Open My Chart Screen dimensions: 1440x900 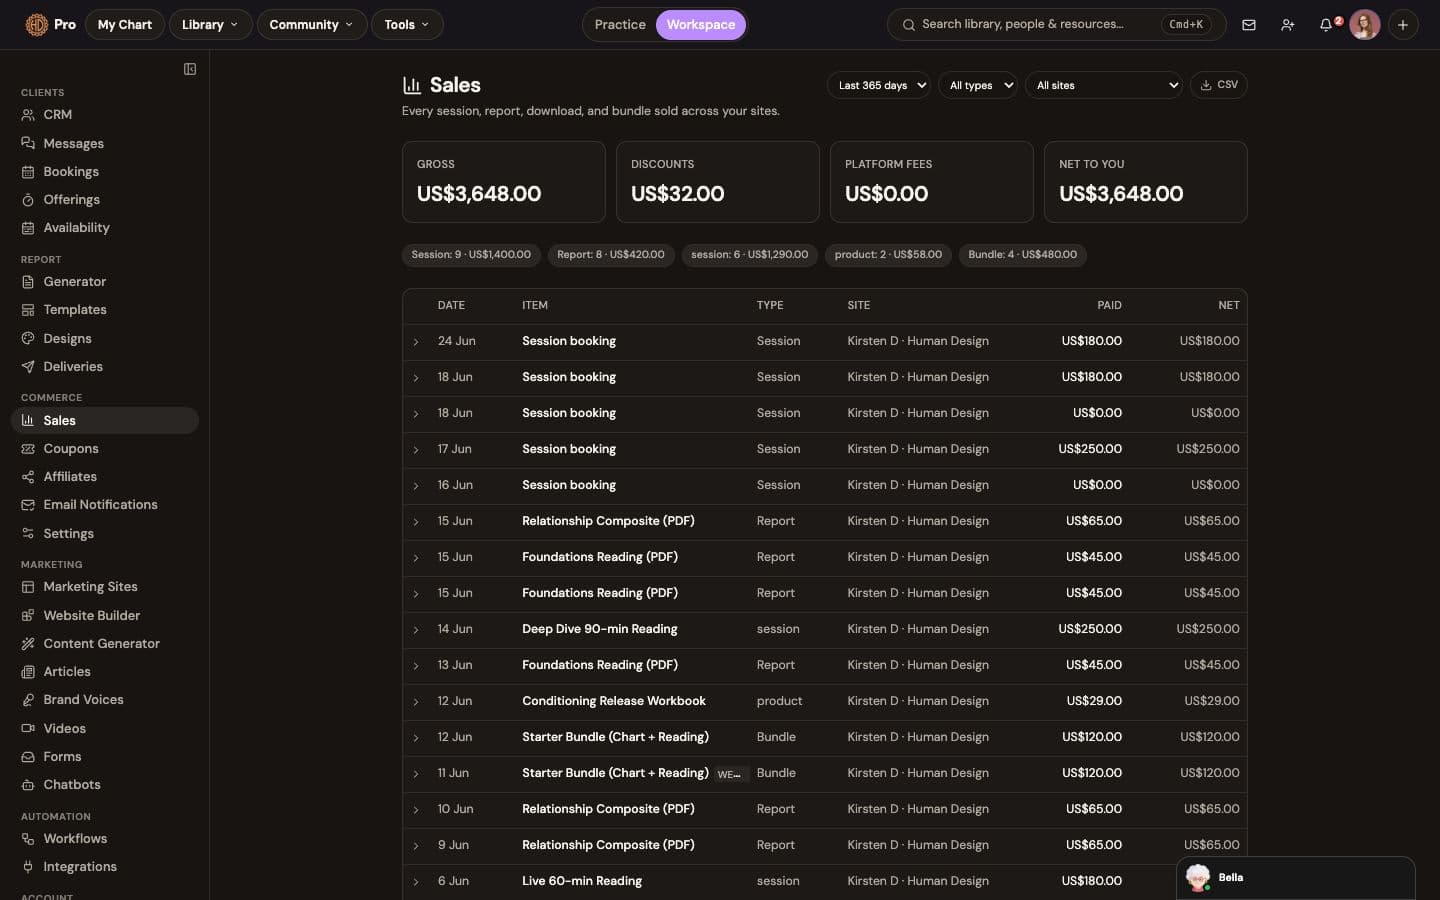point(125,25)
